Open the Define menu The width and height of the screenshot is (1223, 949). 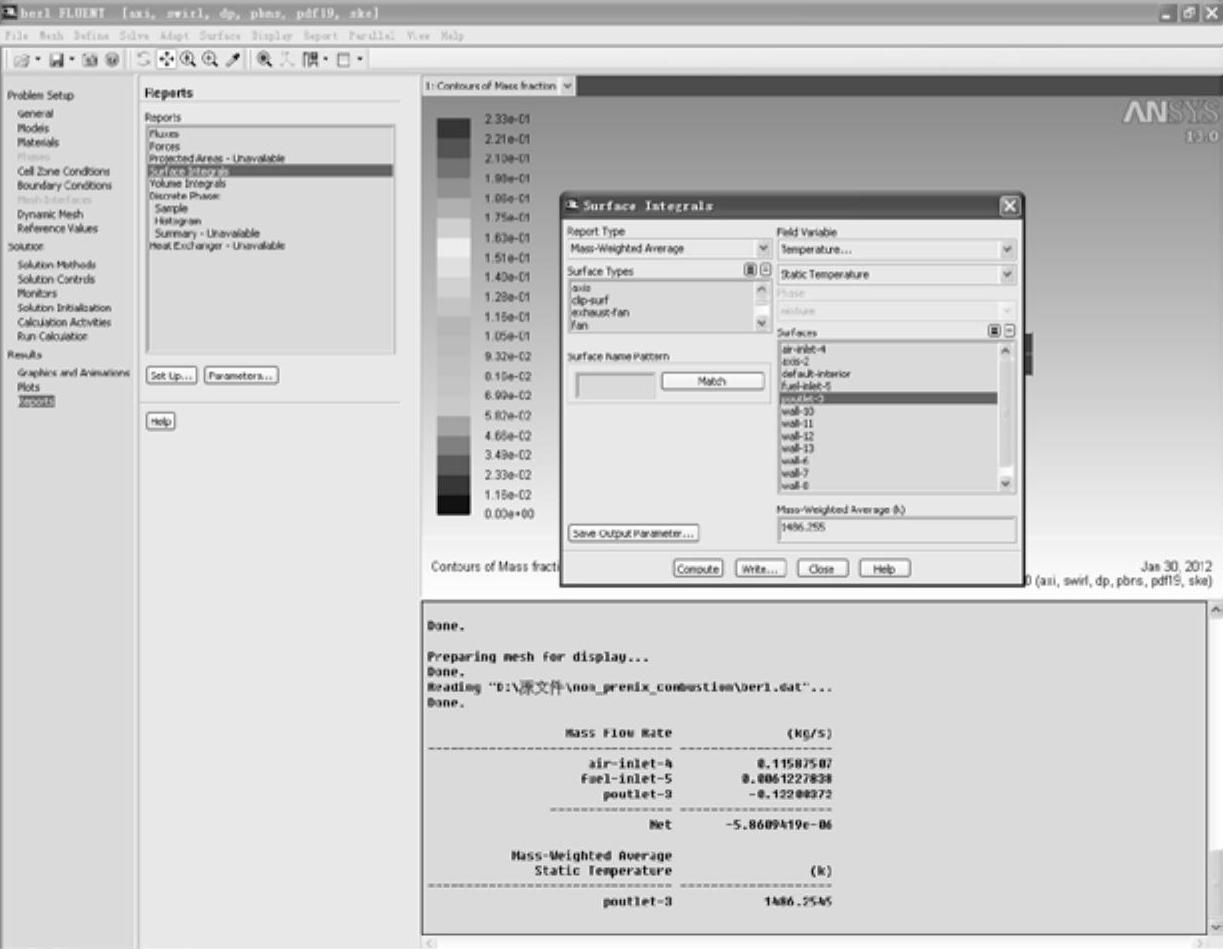click(x=91, y=35)
